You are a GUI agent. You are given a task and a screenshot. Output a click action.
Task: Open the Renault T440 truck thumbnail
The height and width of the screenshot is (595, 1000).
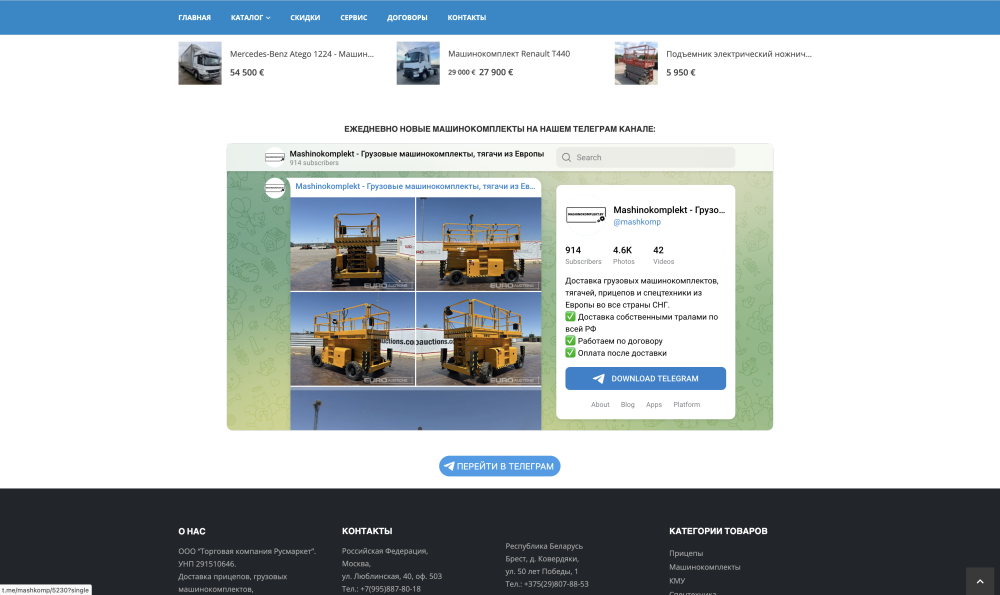[x=418, y=63]
